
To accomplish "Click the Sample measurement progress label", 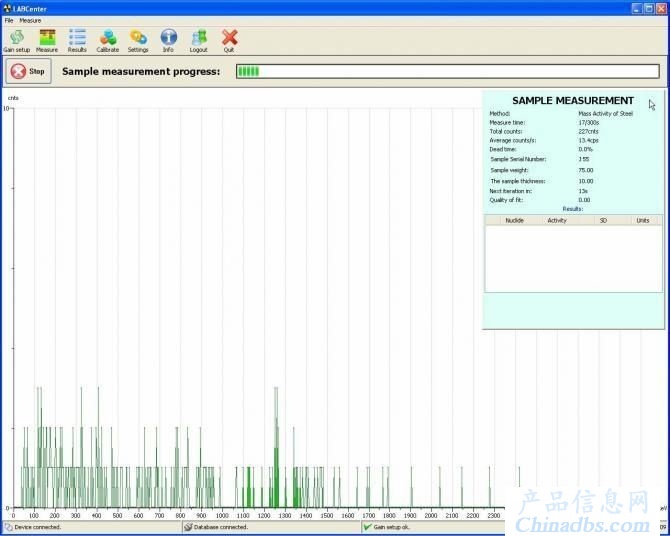I will pyautogui.click(x=141, y=71).
